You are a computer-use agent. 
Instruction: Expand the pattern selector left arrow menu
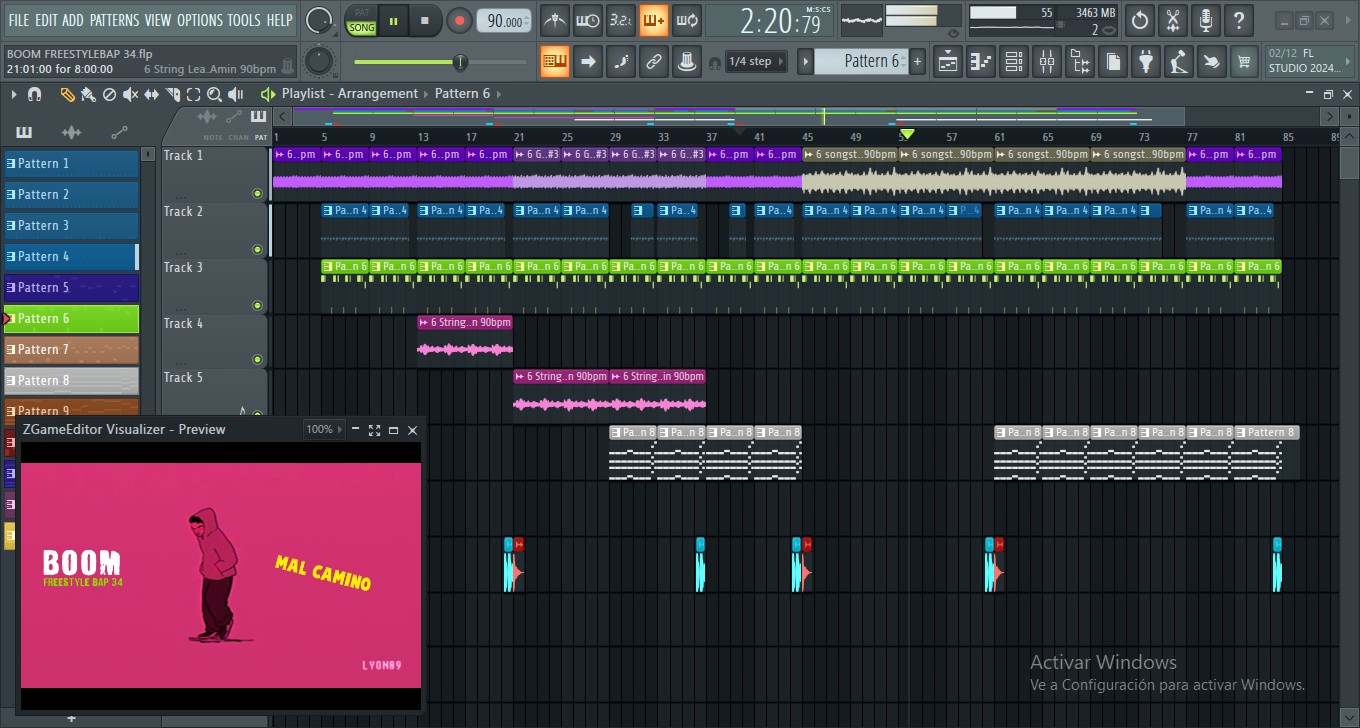click(x=805, y=62)
